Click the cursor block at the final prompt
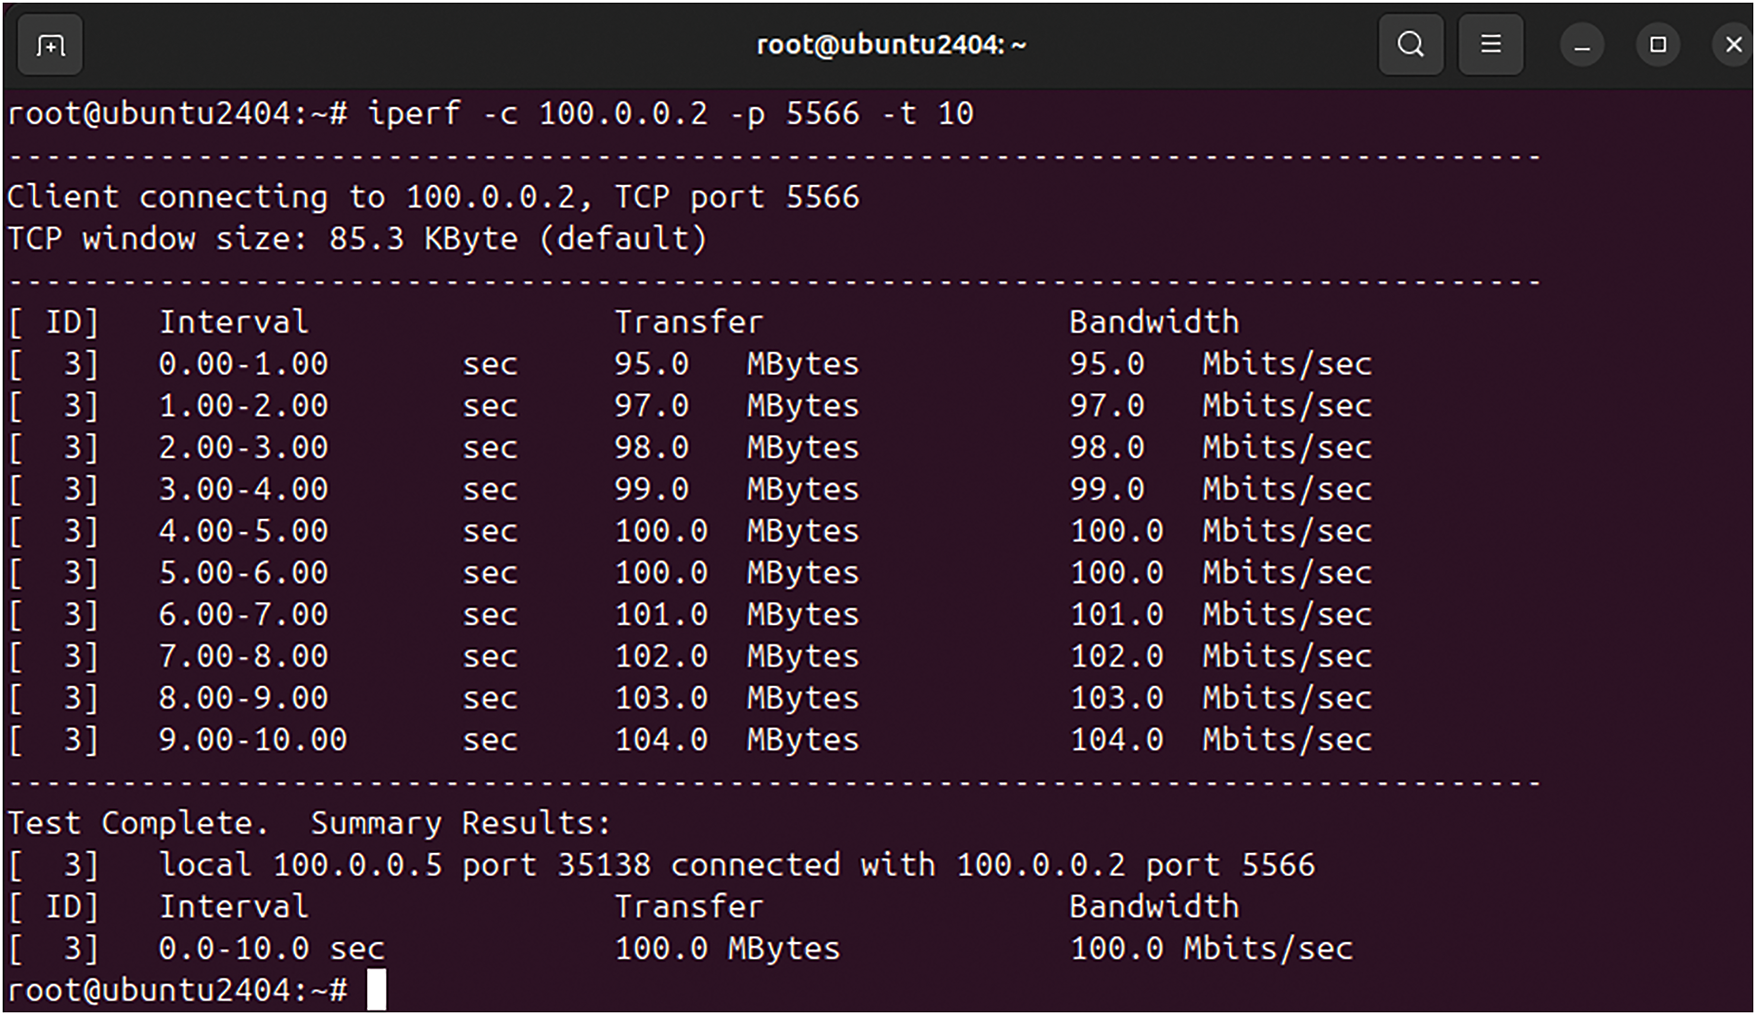Image resolution: width=1756 pixels, height=1015 pixels. coord(376,990)
